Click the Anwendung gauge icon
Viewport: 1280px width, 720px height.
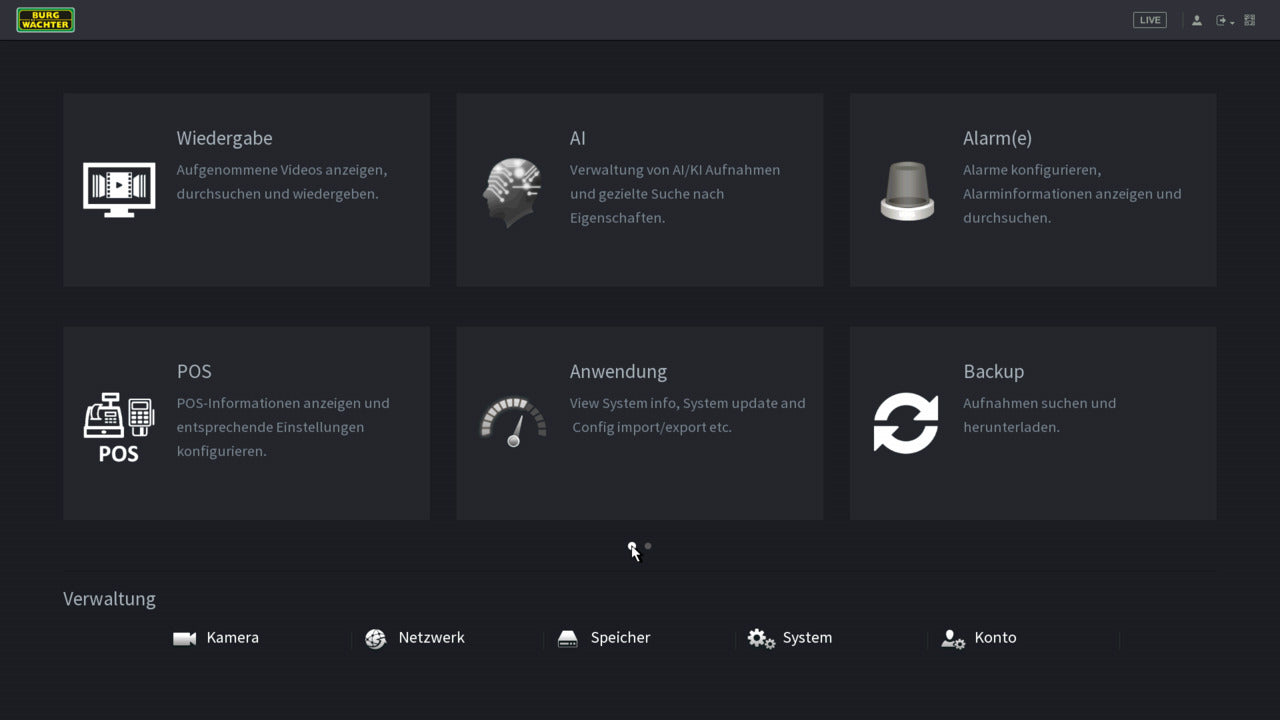pyautogui.click(x=512, y=422)
